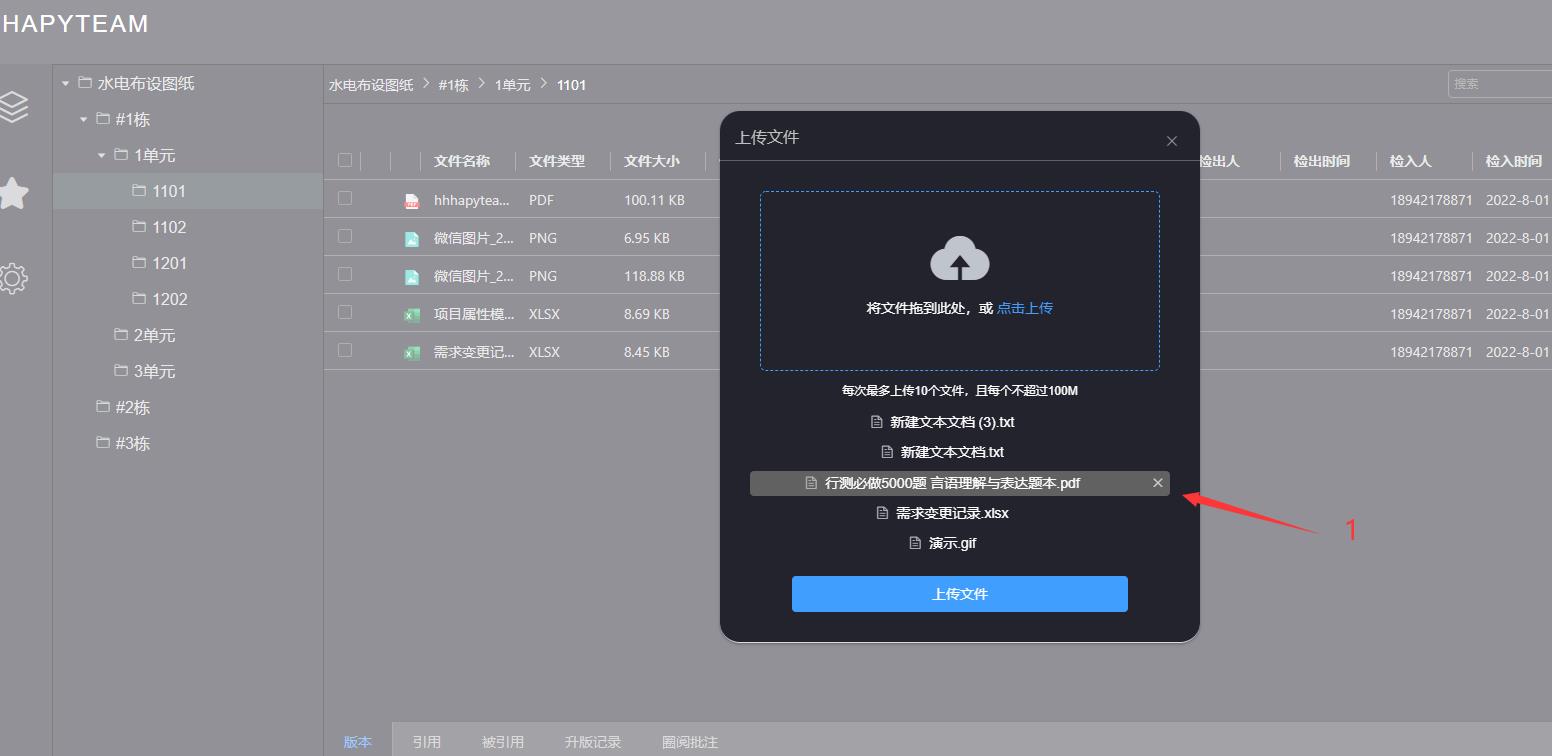Click the HAPYTEAM logo text
1552x756 pixels.
tap(75, 24)
